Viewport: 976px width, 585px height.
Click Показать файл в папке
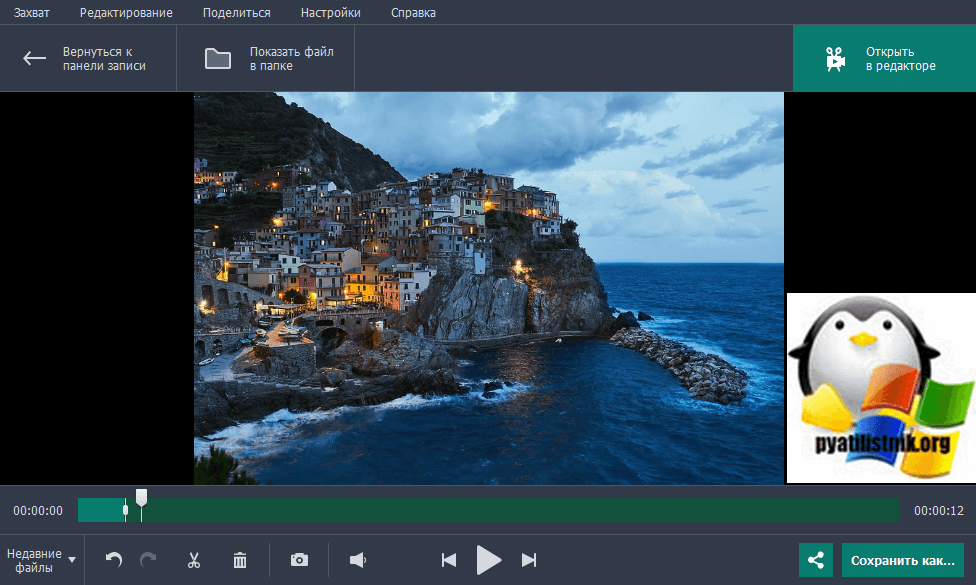tap(266, 59)
